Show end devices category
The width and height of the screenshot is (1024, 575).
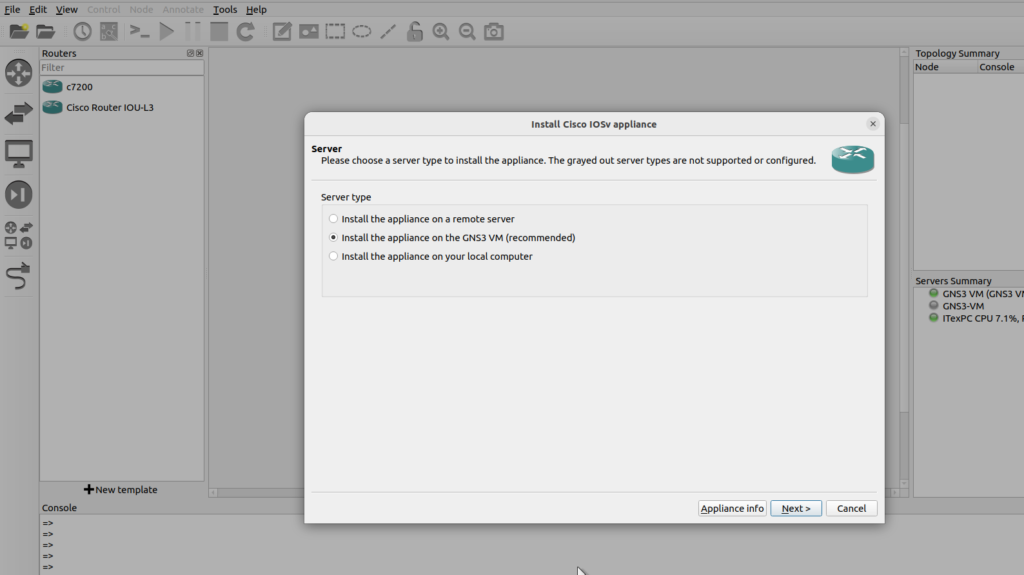coord(19,154)
